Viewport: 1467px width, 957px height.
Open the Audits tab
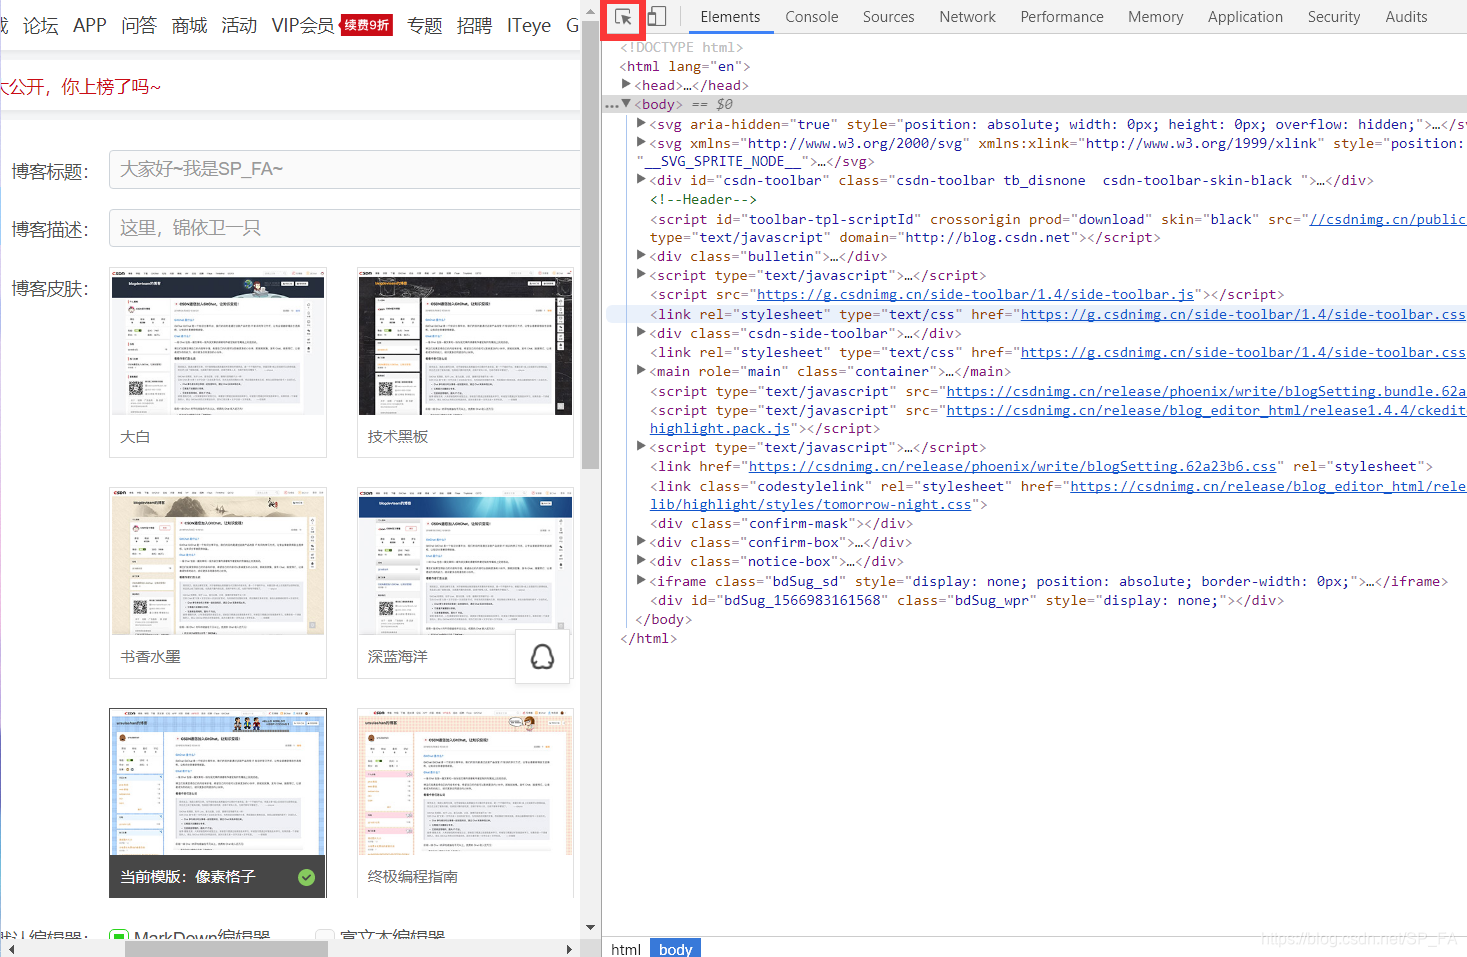[x=1406, y=17]
